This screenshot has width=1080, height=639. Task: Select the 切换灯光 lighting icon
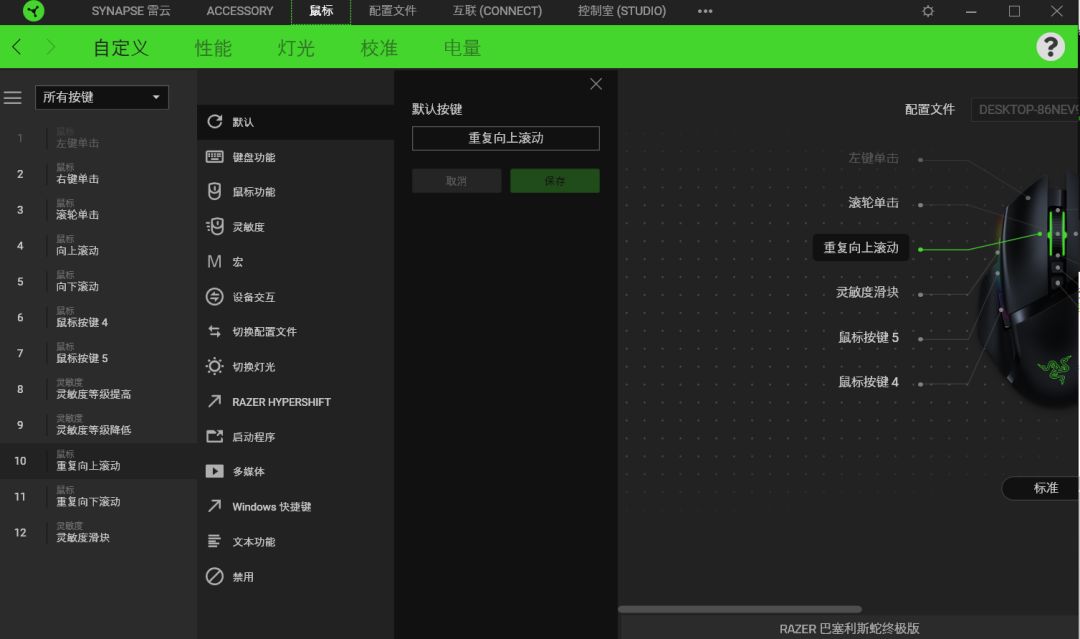[x=214, y=366]
